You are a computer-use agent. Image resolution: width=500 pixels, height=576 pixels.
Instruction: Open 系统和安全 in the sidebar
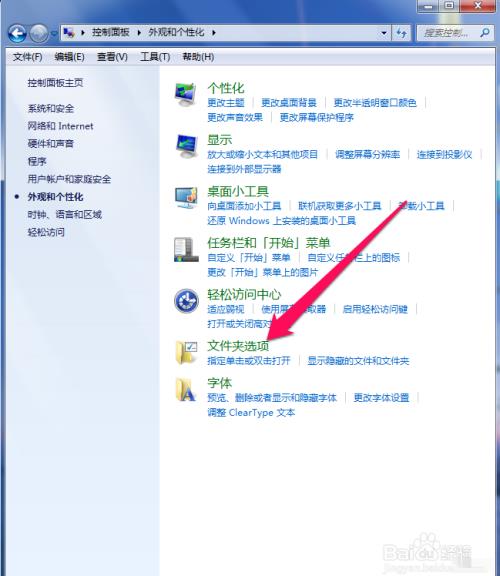coord(51,108)
